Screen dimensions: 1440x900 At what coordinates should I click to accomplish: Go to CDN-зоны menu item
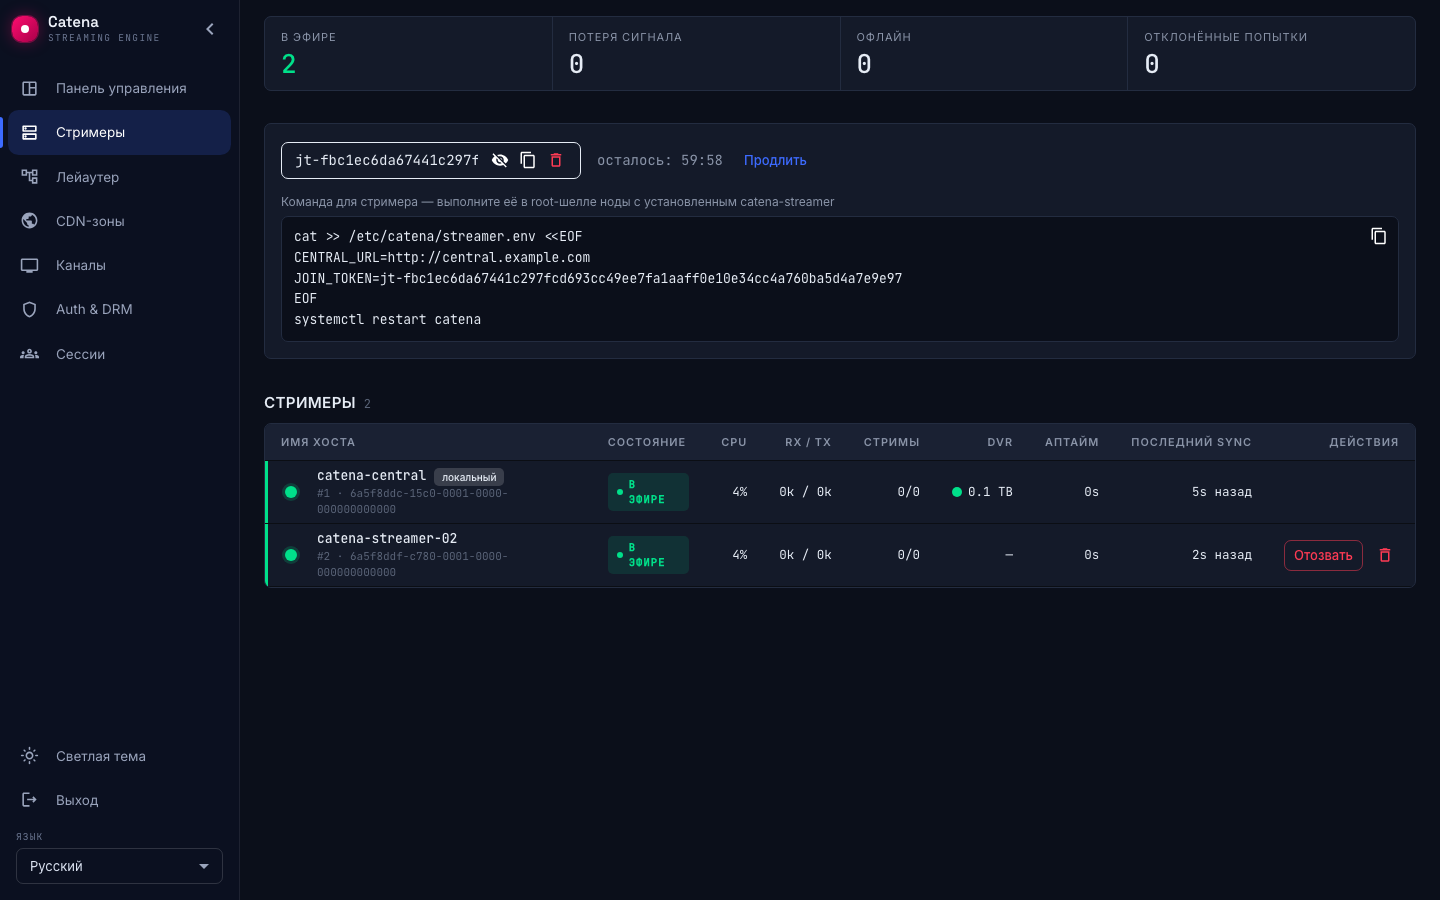119,221
